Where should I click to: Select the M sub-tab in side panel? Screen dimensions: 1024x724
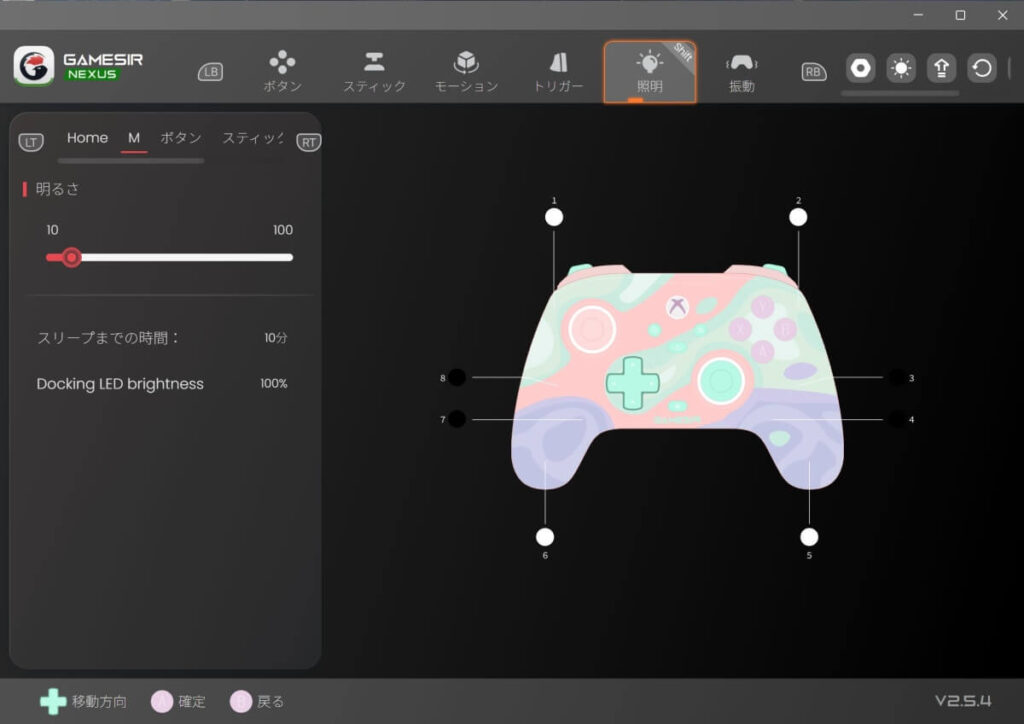click(134, 138)
